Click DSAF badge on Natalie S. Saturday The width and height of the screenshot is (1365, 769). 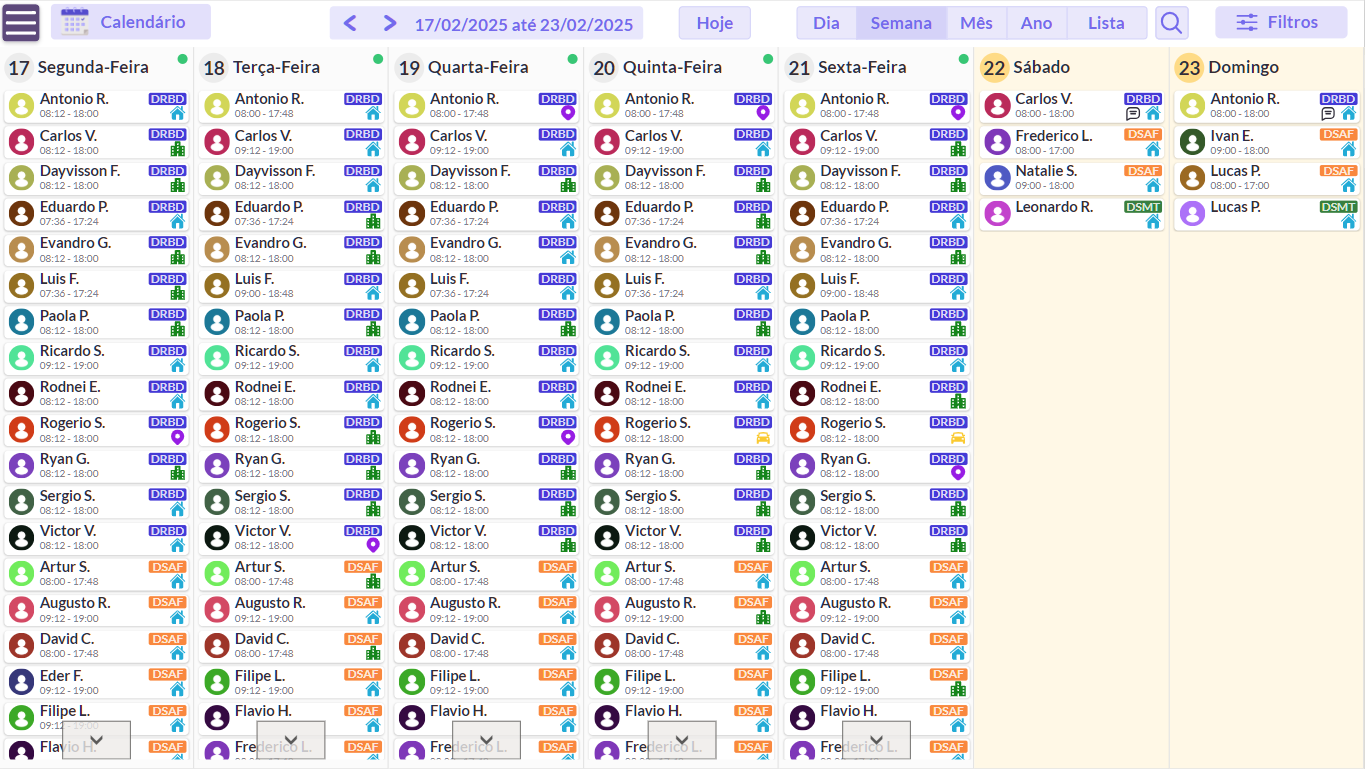(x=1143, y=171)
